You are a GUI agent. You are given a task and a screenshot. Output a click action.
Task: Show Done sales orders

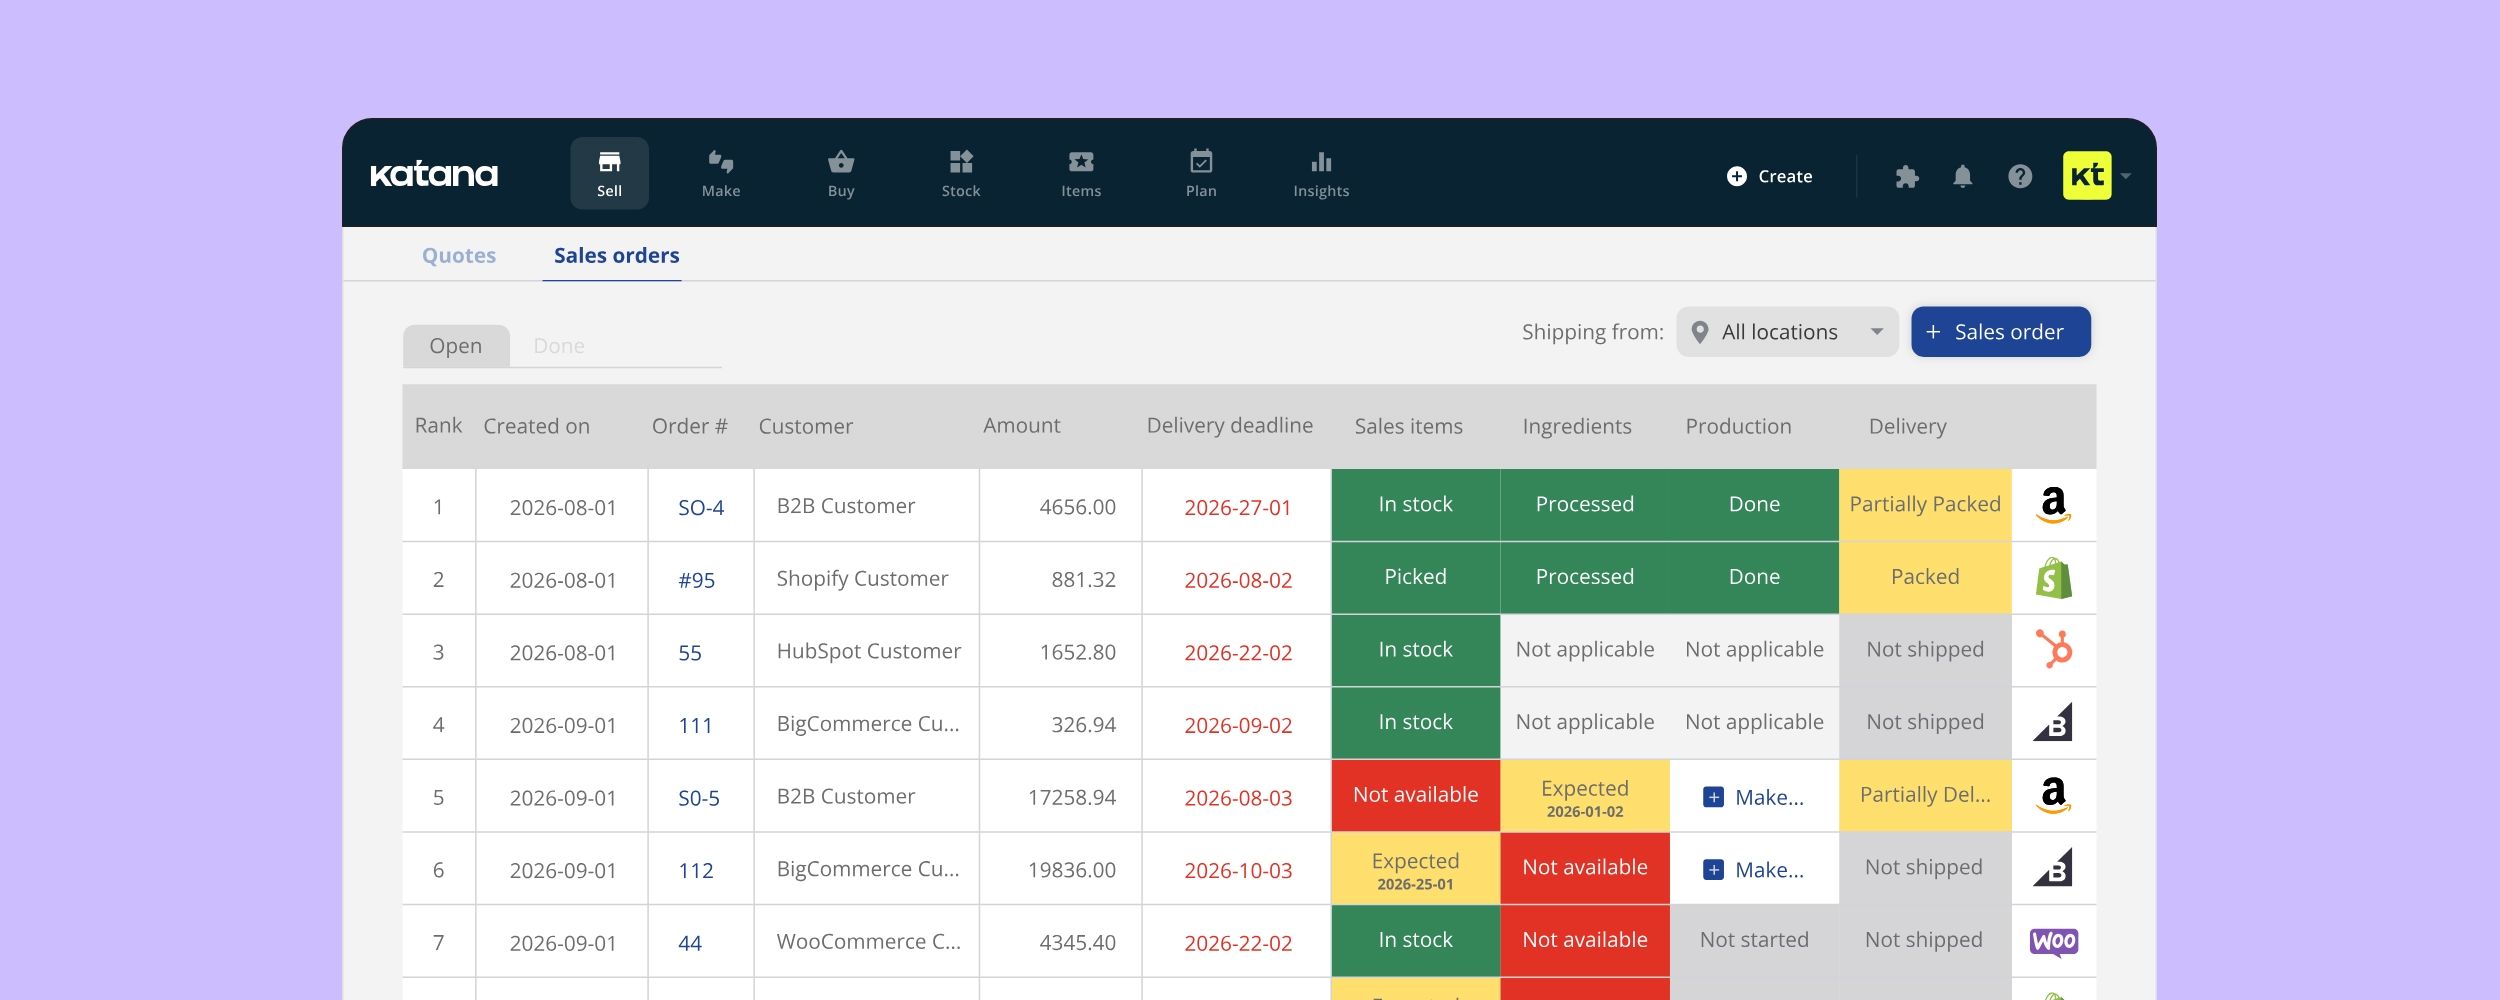coord(559,346)
